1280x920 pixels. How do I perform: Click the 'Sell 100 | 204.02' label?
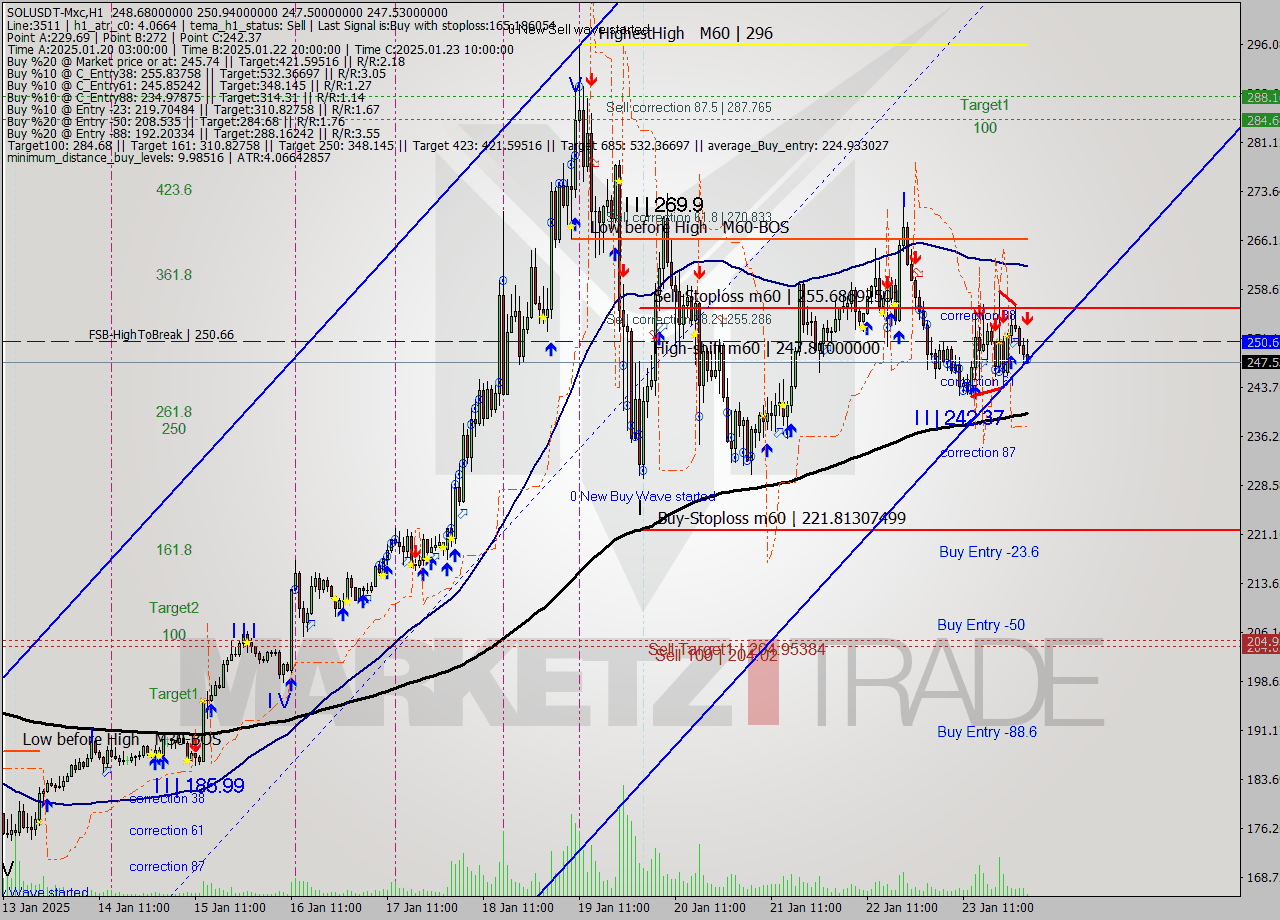[716, 656]
